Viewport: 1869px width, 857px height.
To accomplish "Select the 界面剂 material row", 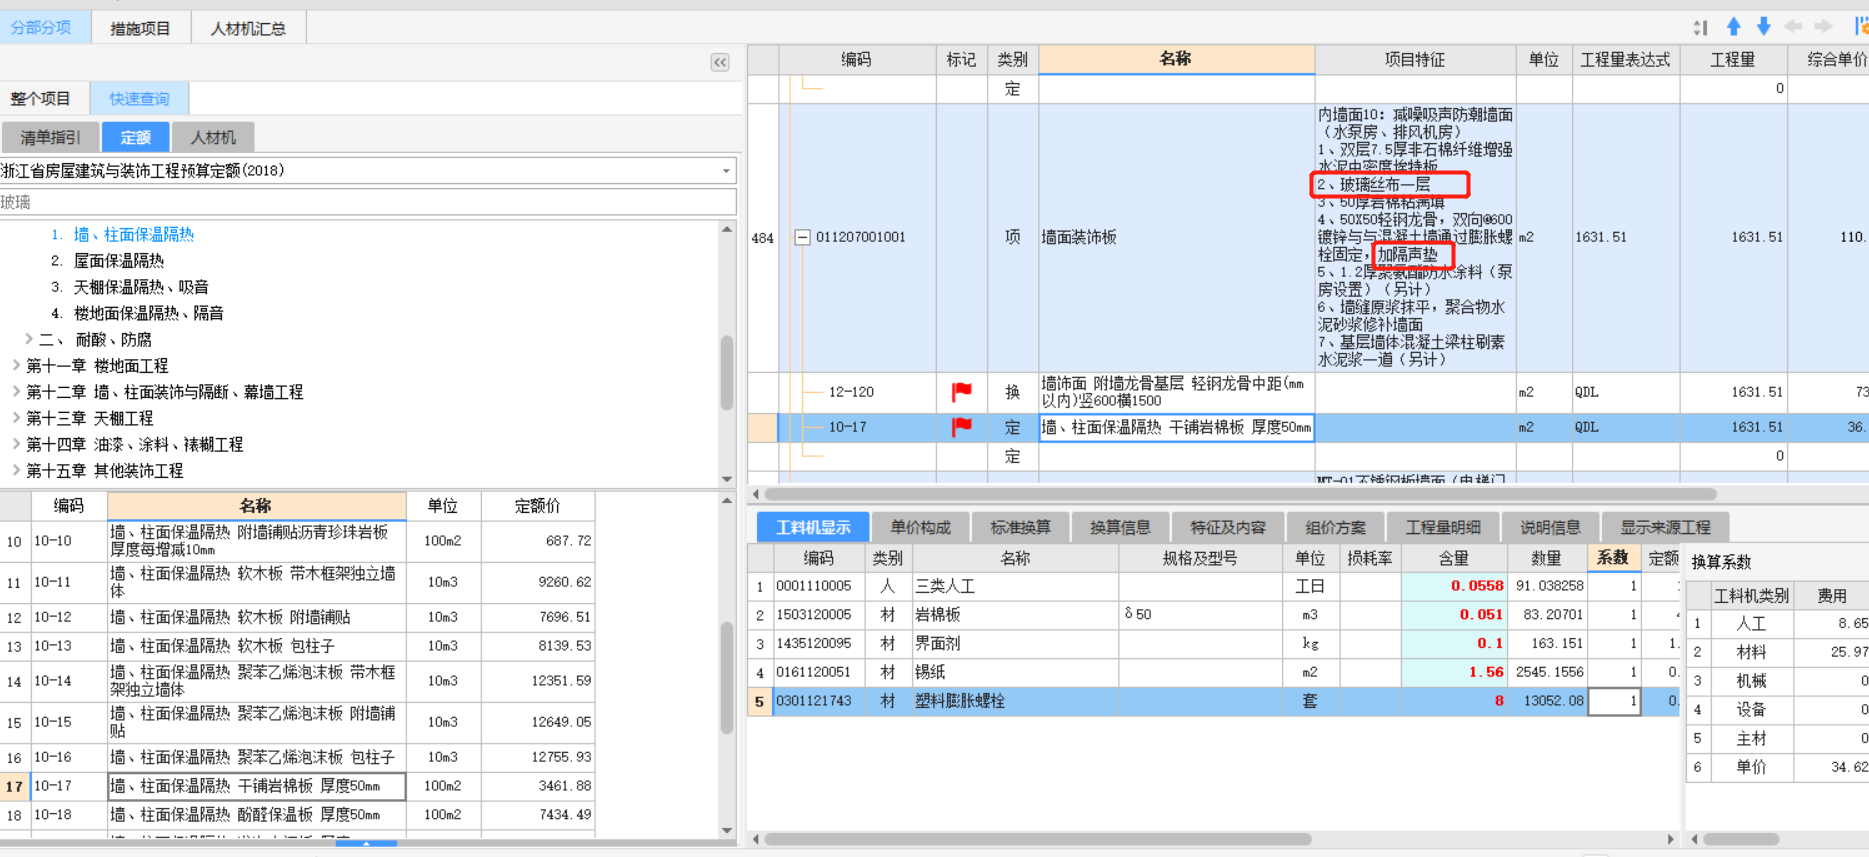I will (1213, 644).
